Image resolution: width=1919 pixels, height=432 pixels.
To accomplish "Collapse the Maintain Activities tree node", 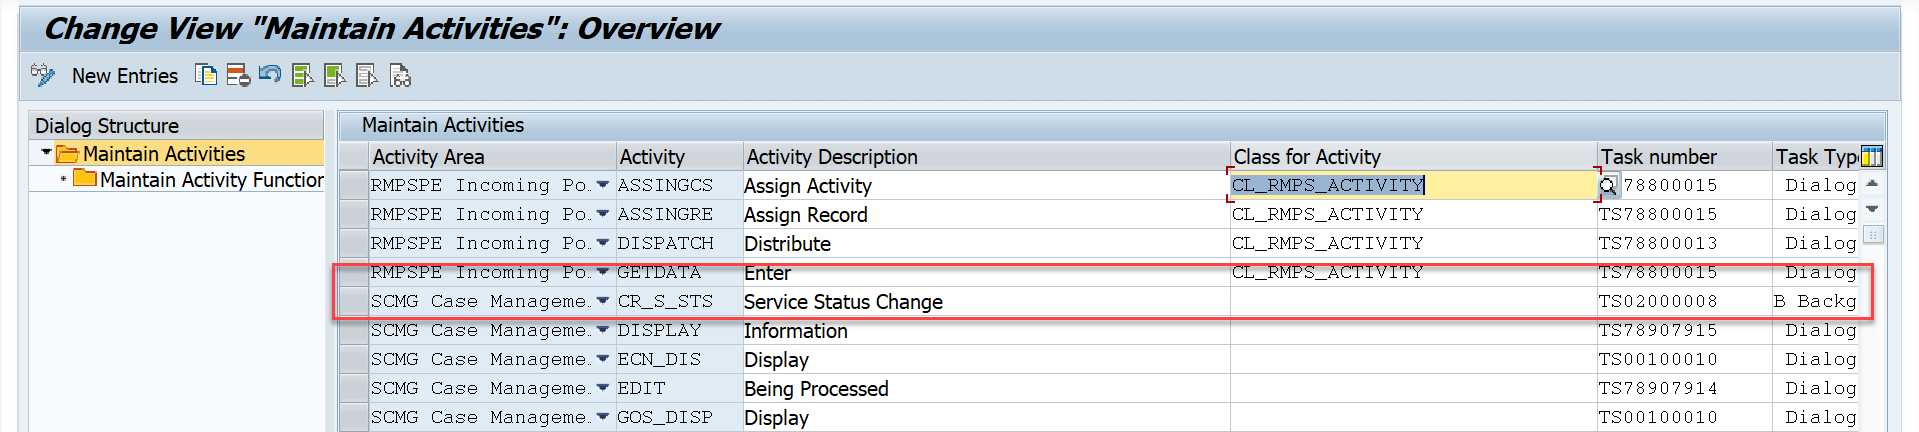I will pos(46,153).
